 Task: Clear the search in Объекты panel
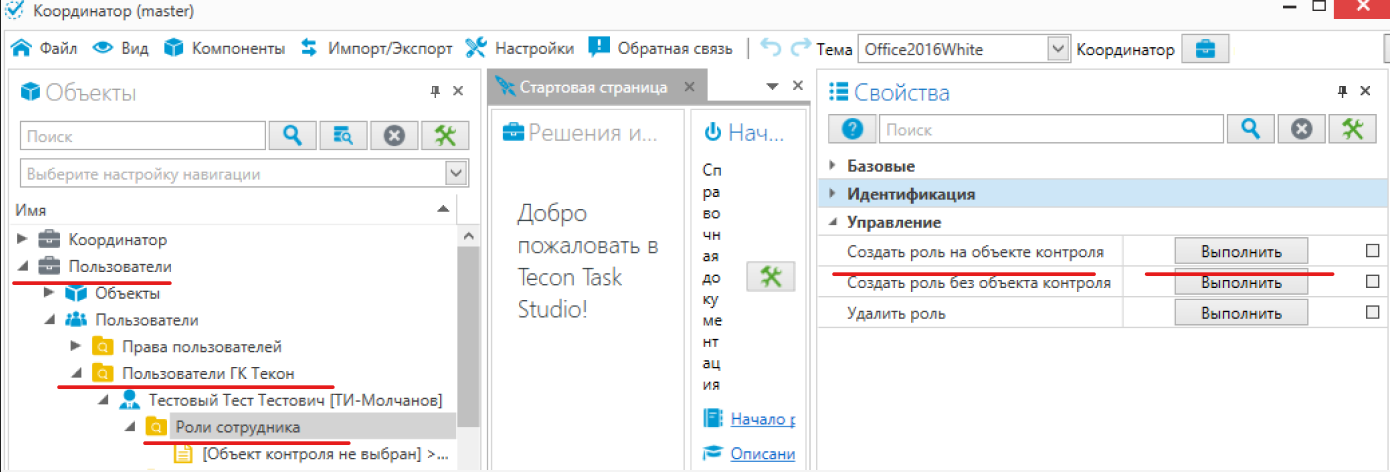tap(394, 136)
